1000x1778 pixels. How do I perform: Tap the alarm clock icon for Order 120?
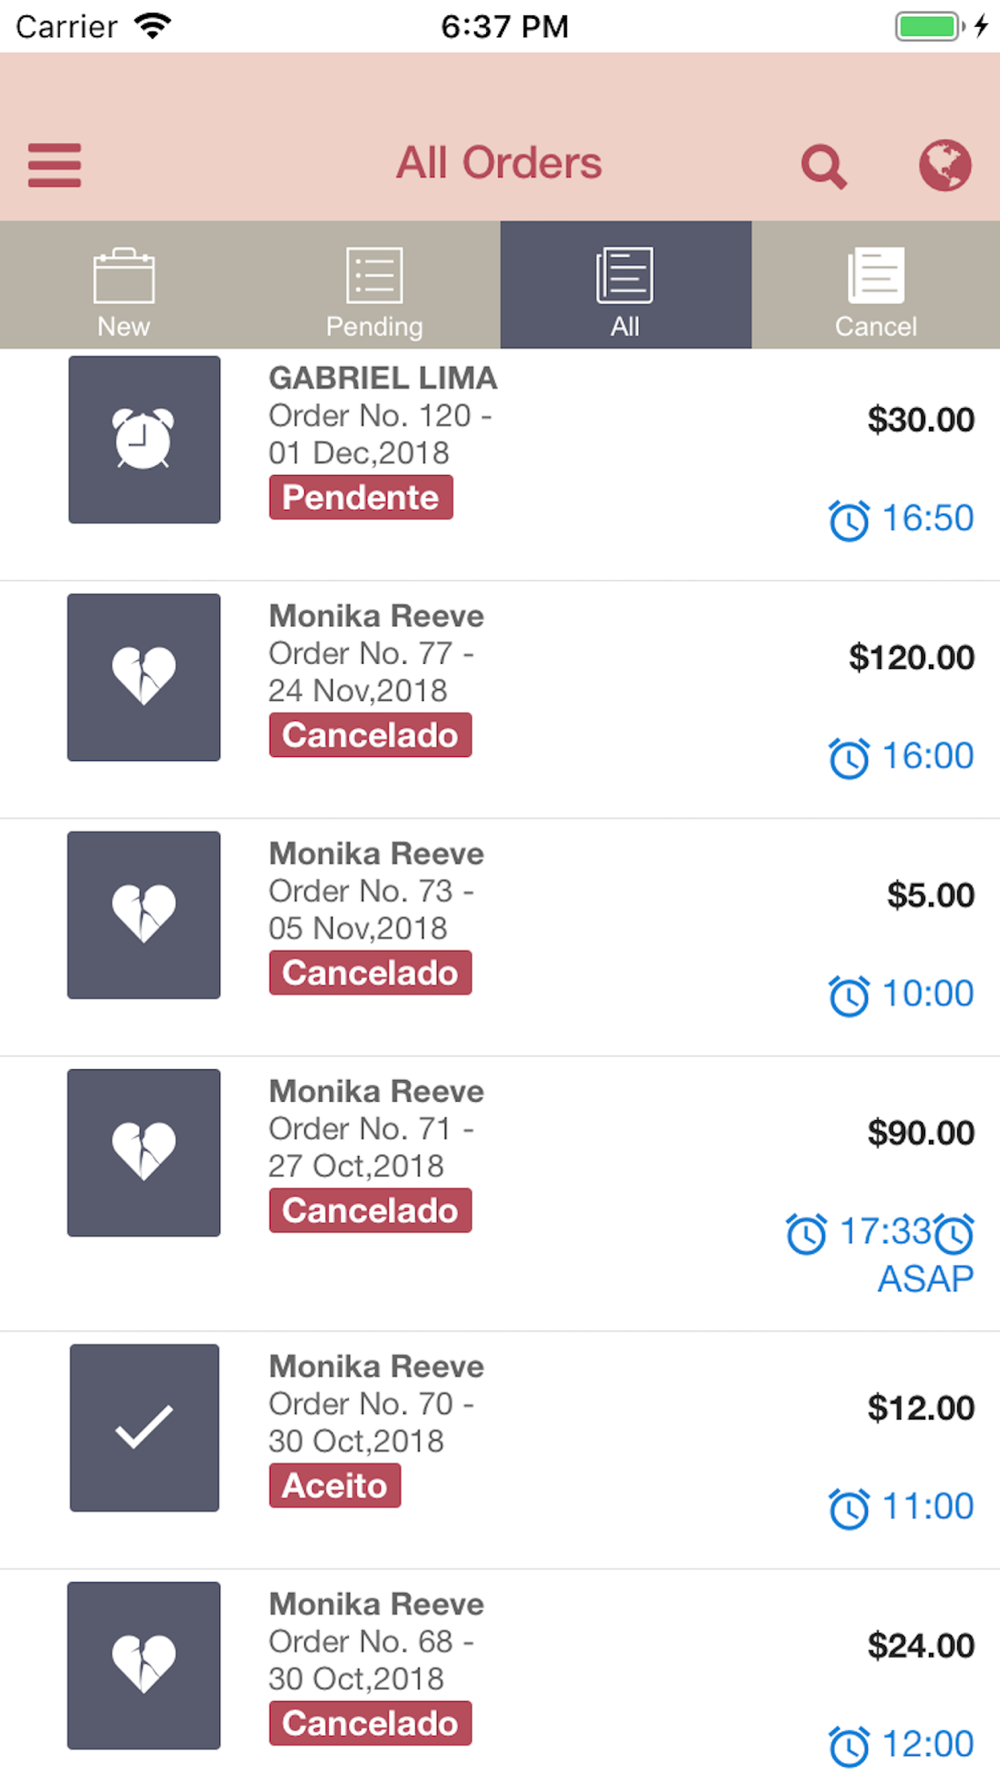pos(144,439)
